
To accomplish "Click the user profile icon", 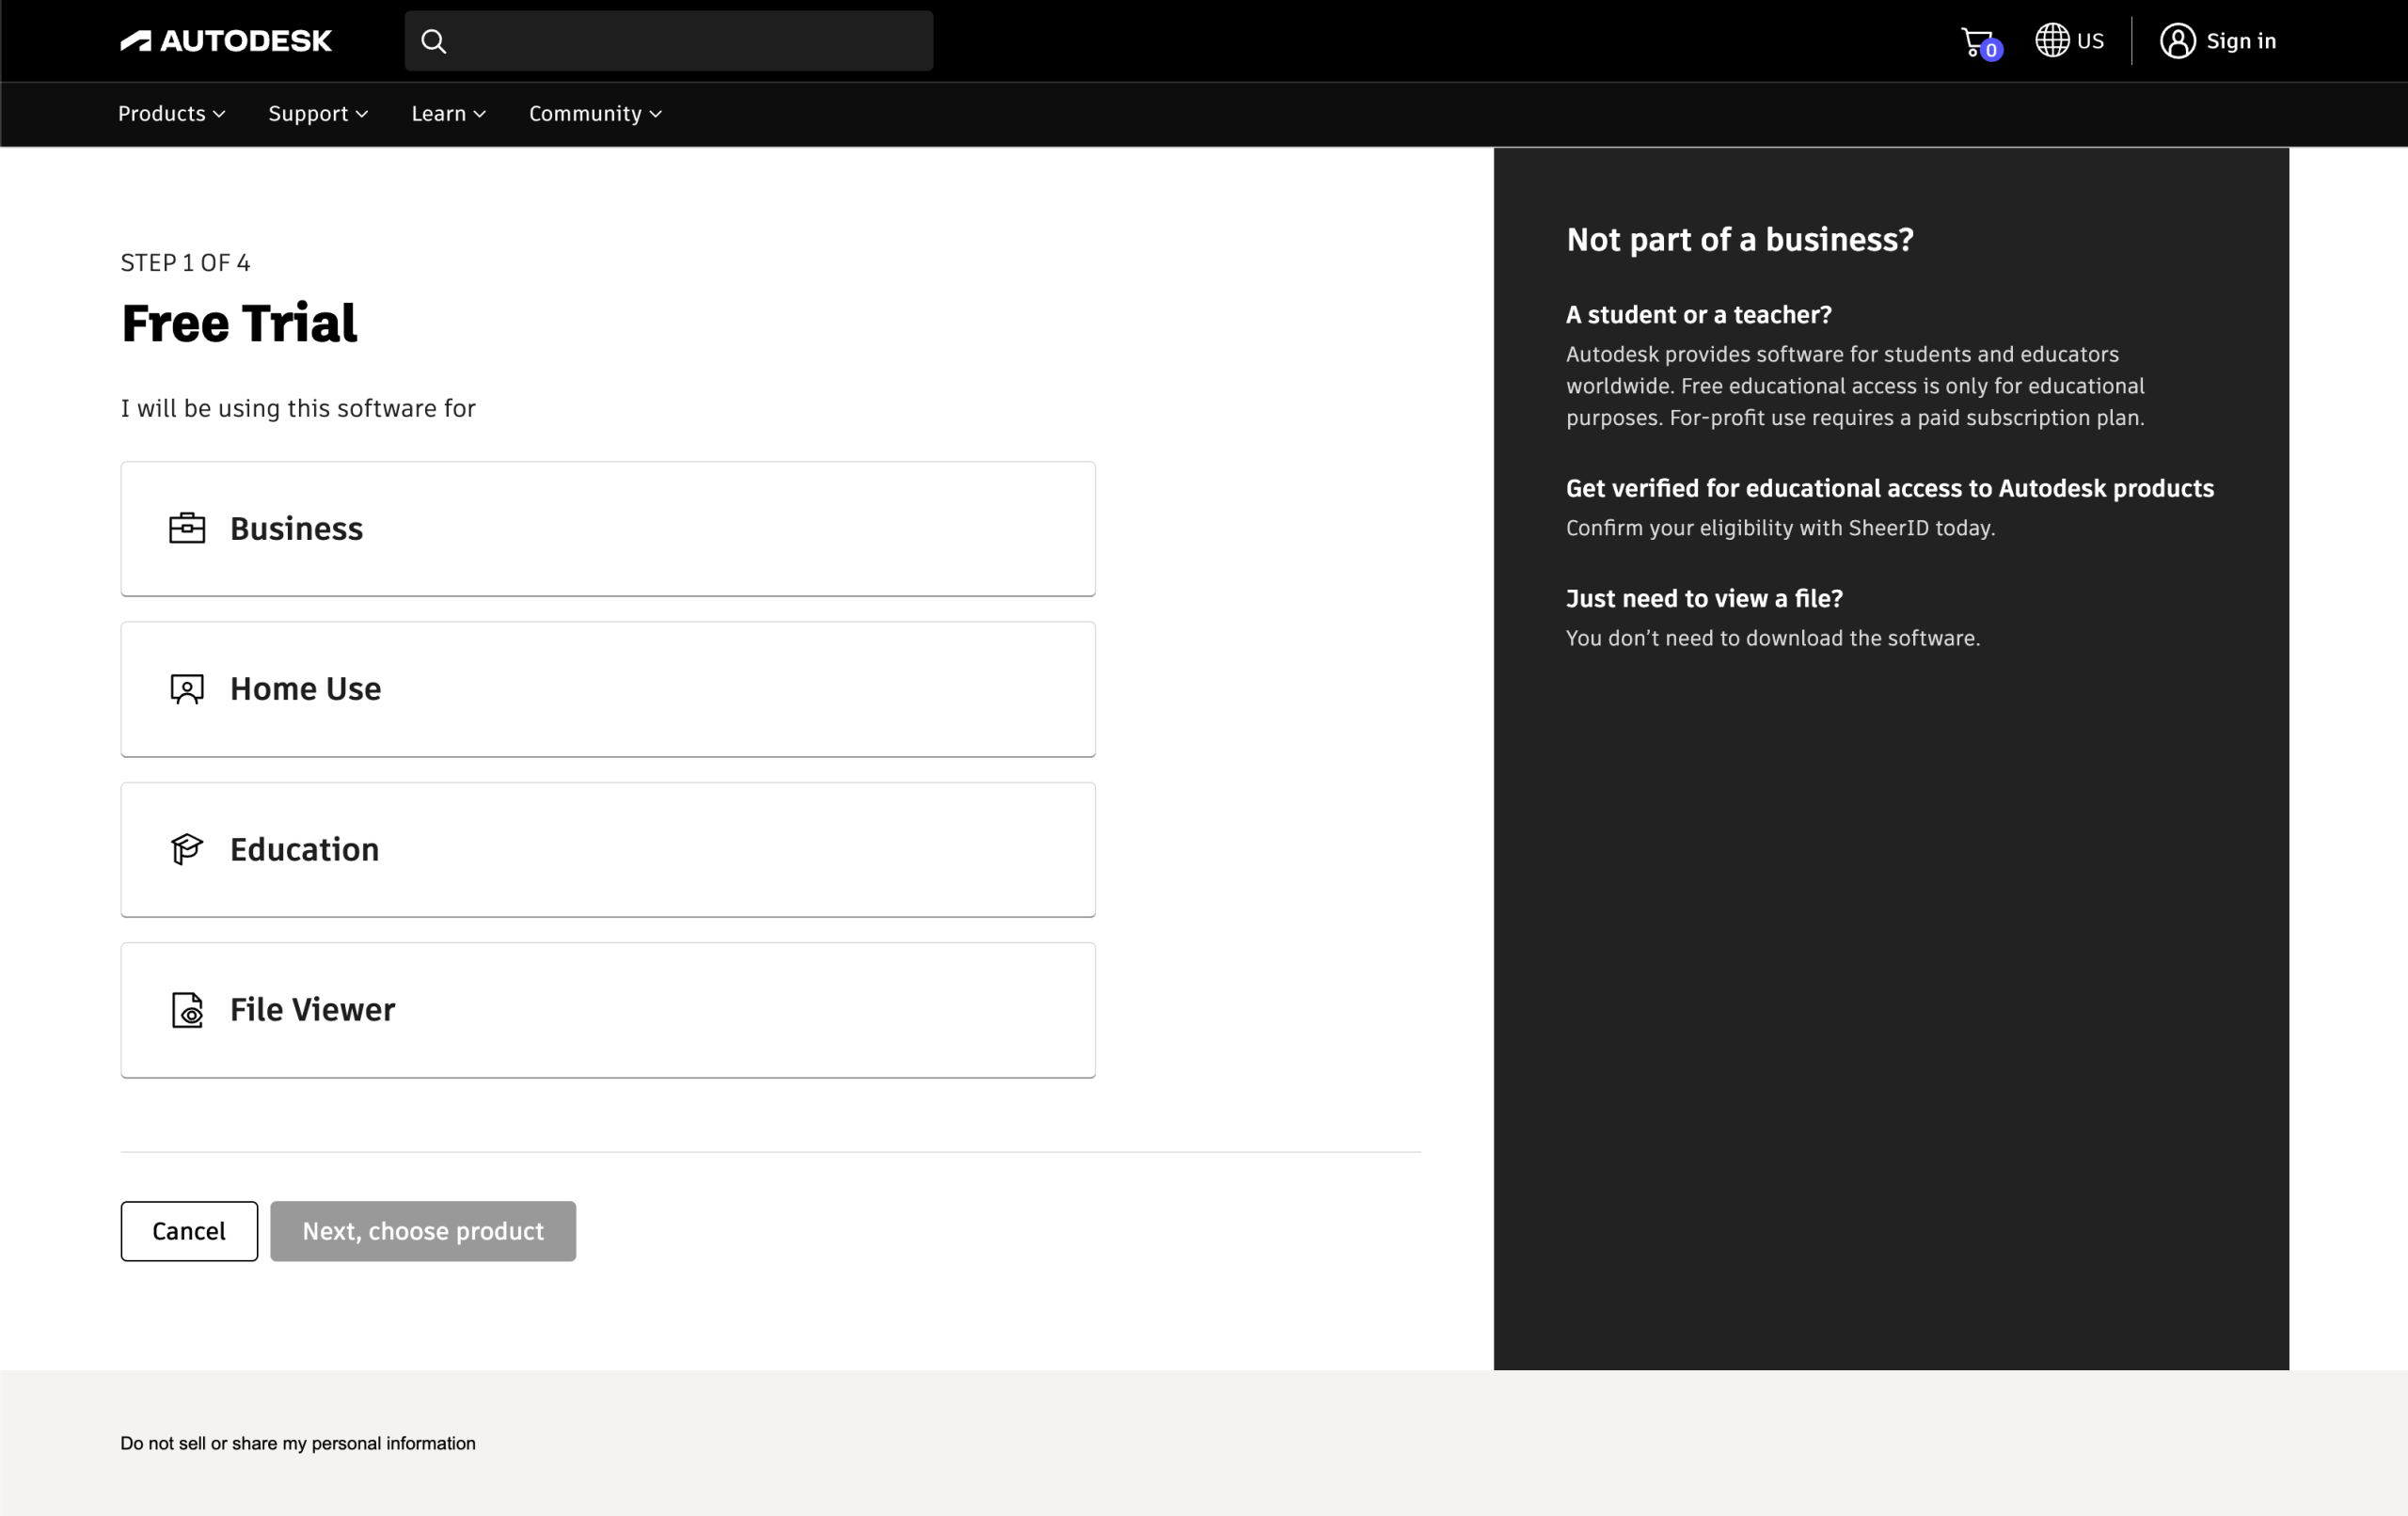I will [2177, 41].
